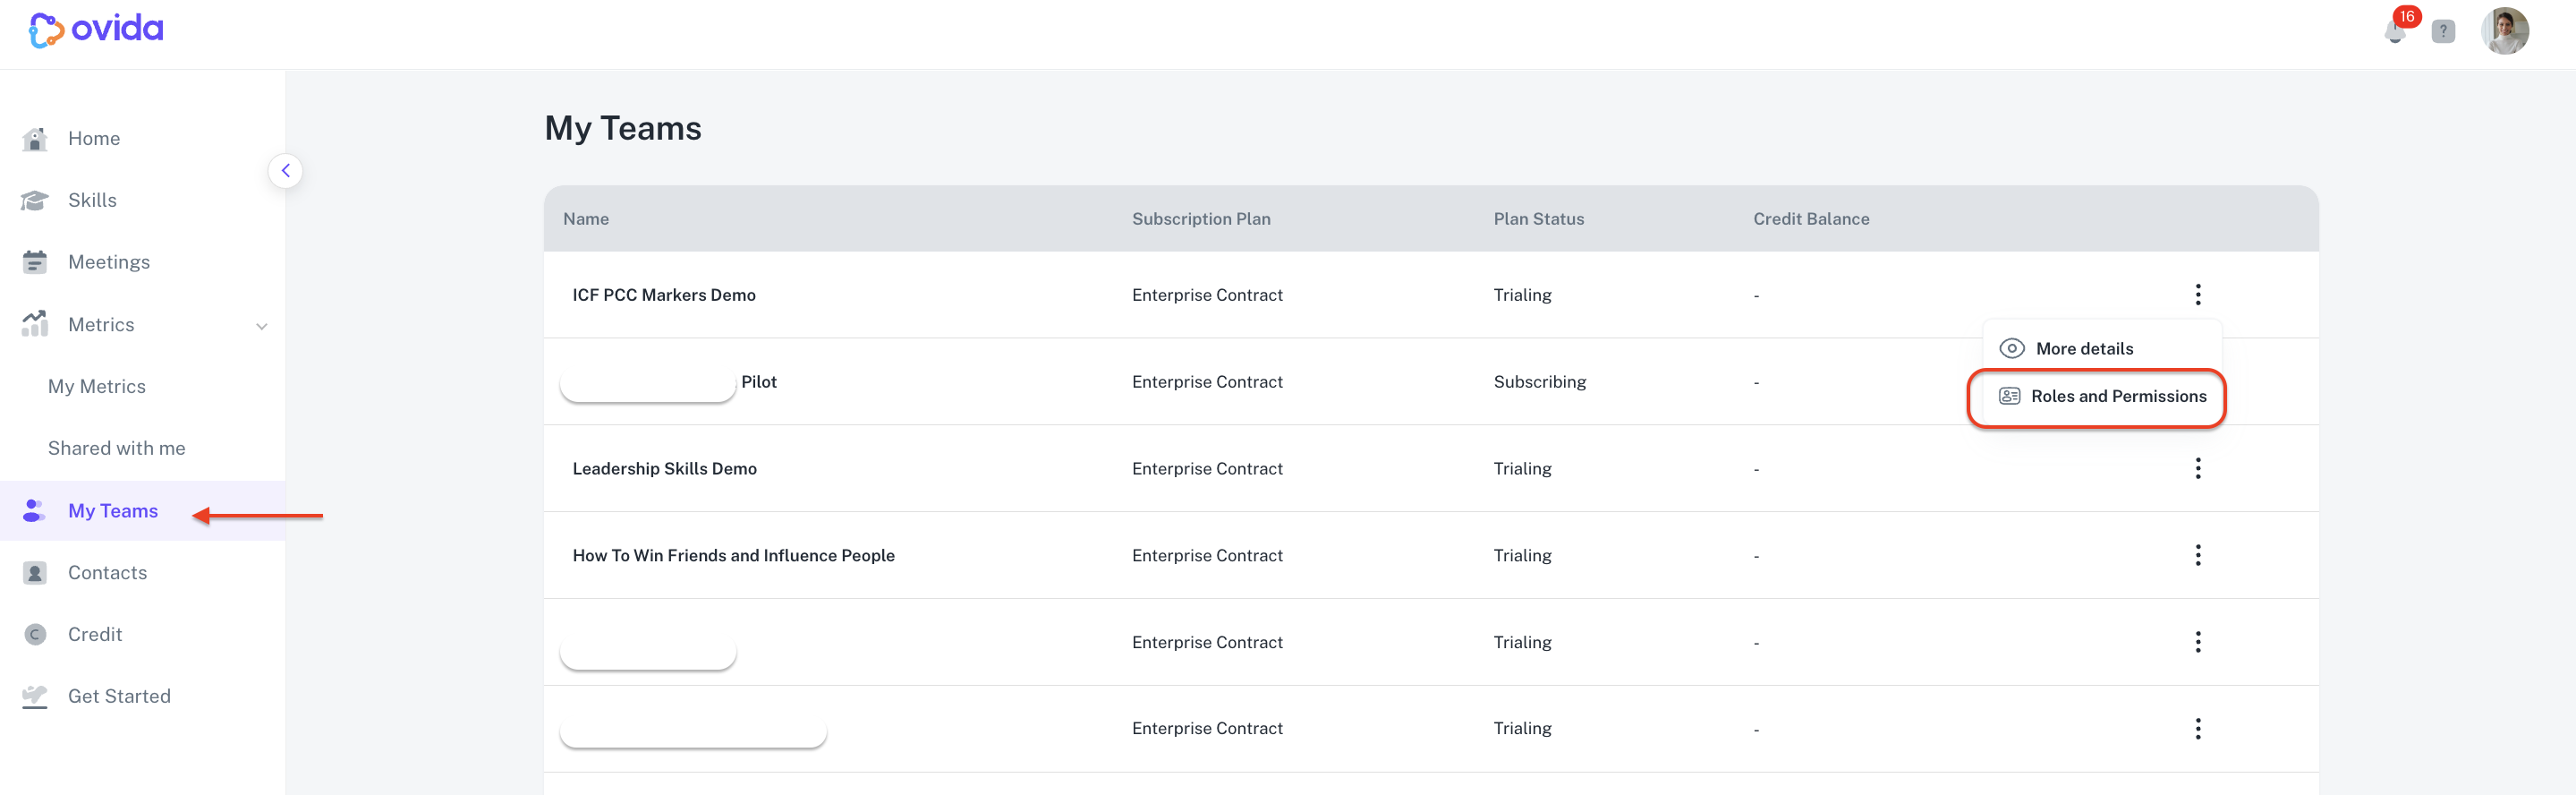The image size is (2576, 795).
Task: Open actions menu for Leadership Skills Demo
Action: click(x=2197, y=468)
